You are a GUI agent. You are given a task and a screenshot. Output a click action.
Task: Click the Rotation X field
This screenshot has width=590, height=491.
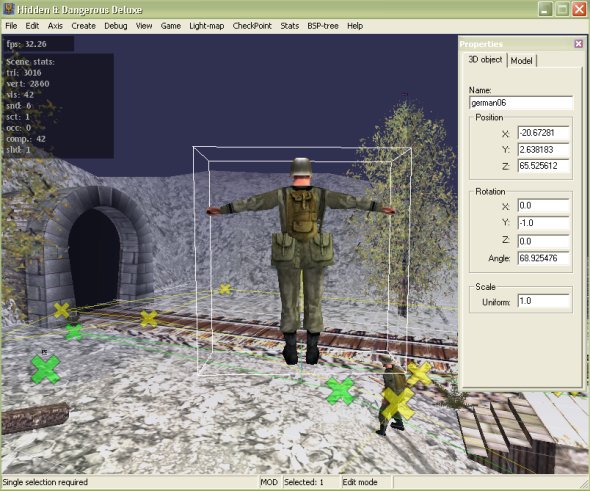coord(543,206)
